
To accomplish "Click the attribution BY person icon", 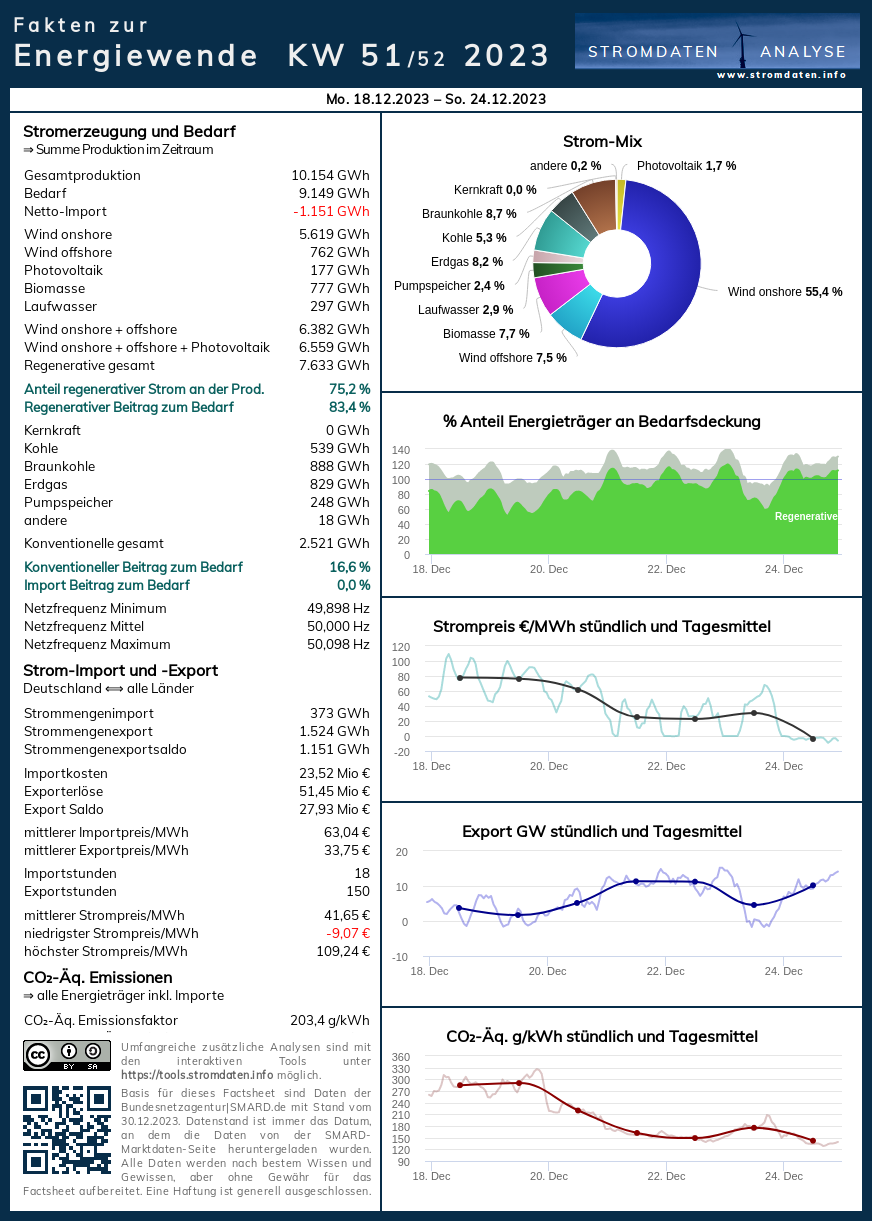I will (x=69, y=1051).
